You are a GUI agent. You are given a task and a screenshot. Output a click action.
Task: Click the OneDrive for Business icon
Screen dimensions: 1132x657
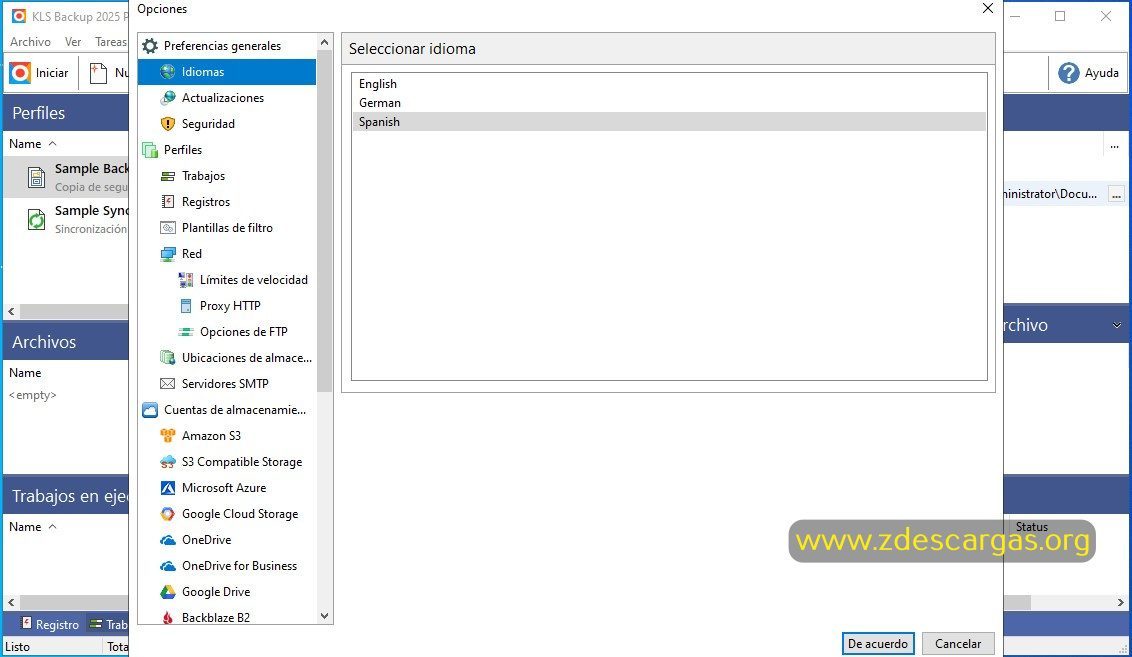point(167,566)
